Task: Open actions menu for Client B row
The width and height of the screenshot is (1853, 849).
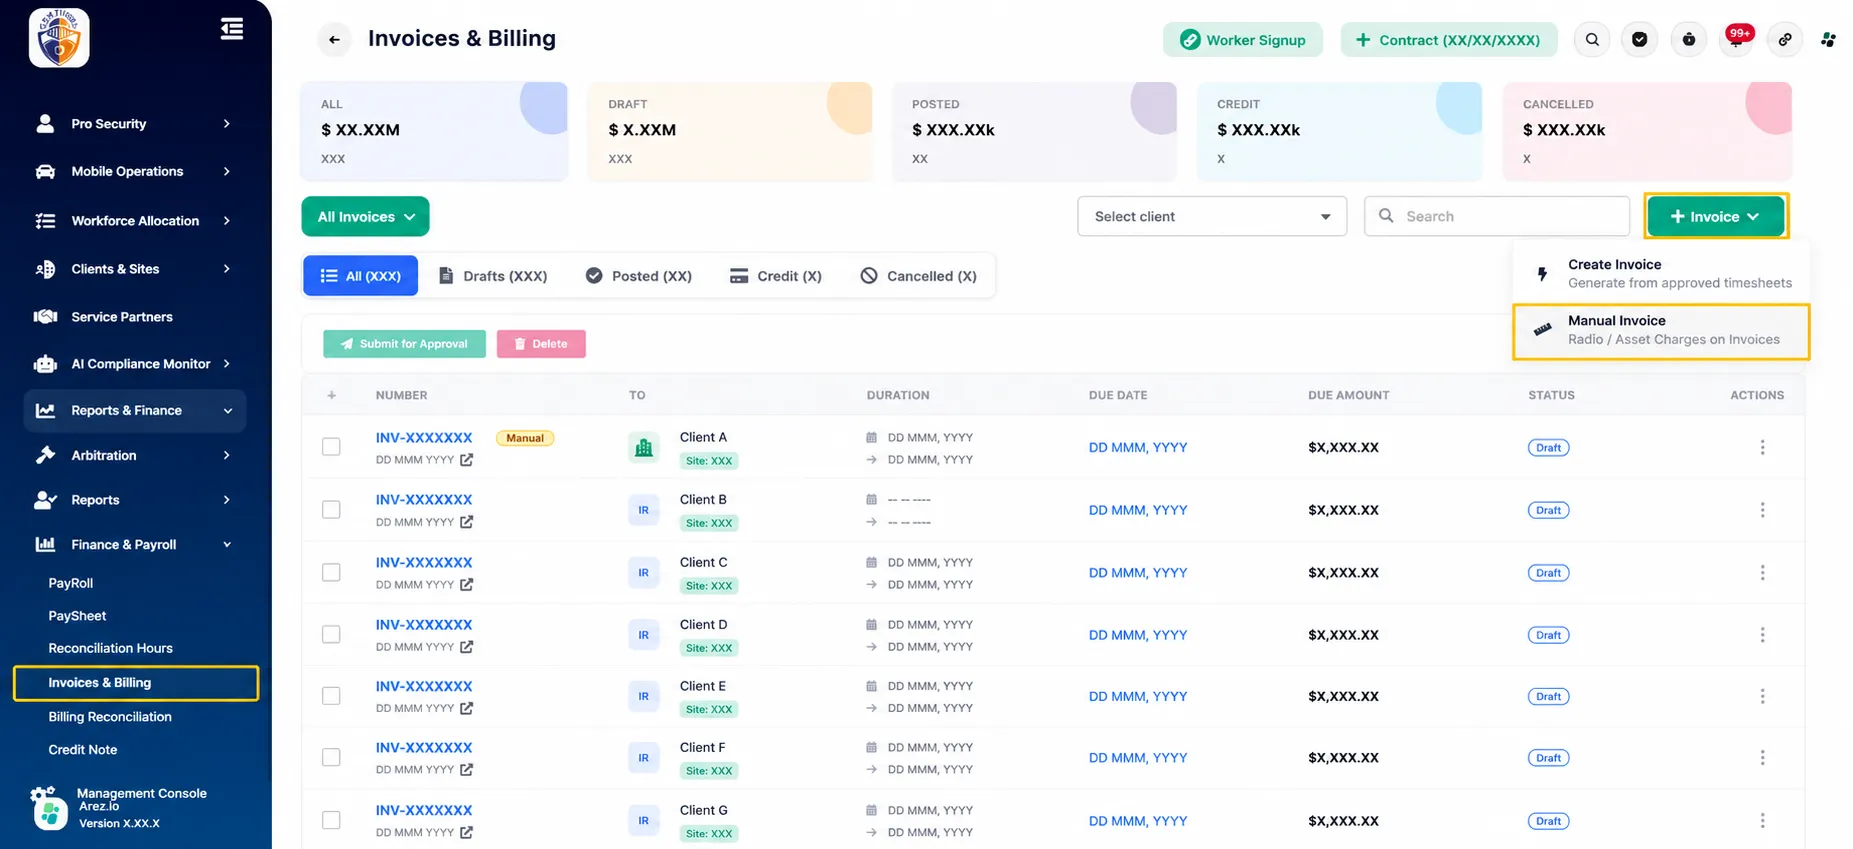Action: point(1762,510)
